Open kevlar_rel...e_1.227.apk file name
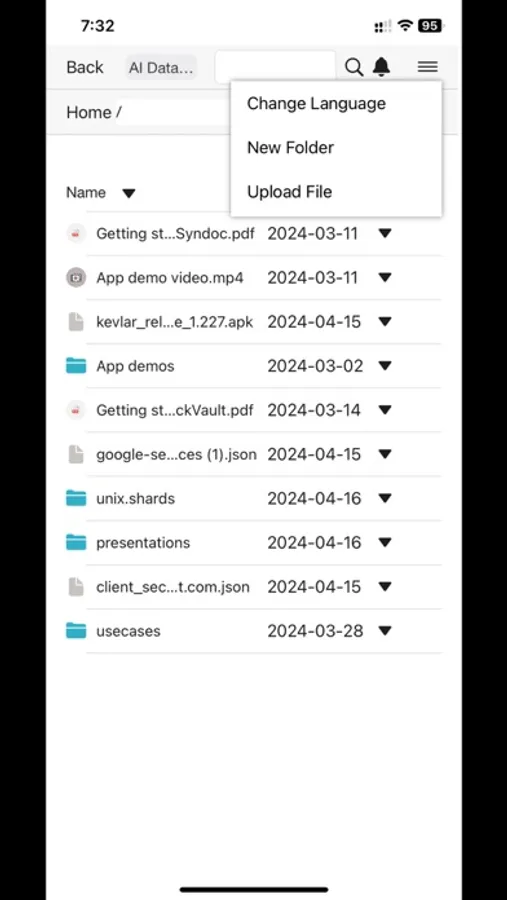 175,322
